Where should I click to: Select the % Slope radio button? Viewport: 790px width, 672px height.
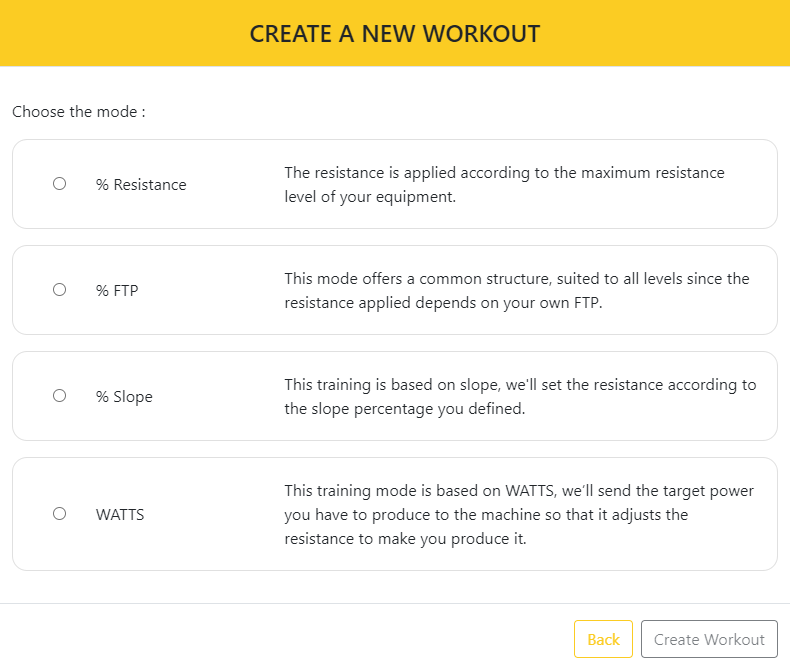point(59,395)
